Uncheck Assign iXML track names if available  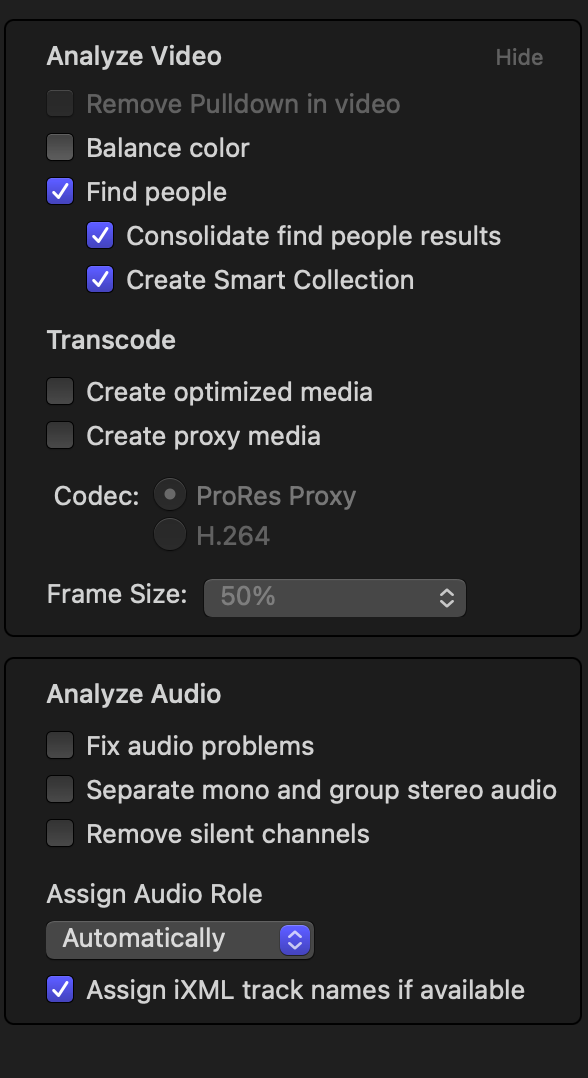click(x=60, y=990)
